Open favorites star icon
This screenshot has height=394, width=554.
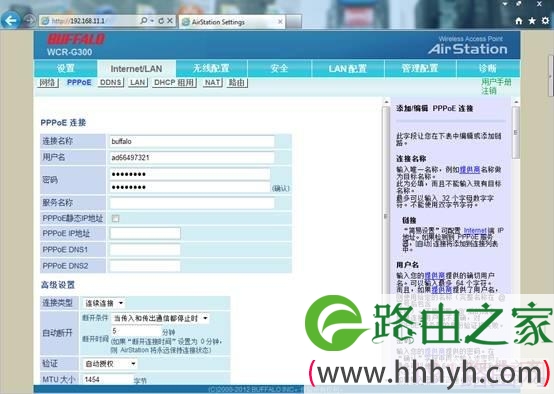coord(532,21)
